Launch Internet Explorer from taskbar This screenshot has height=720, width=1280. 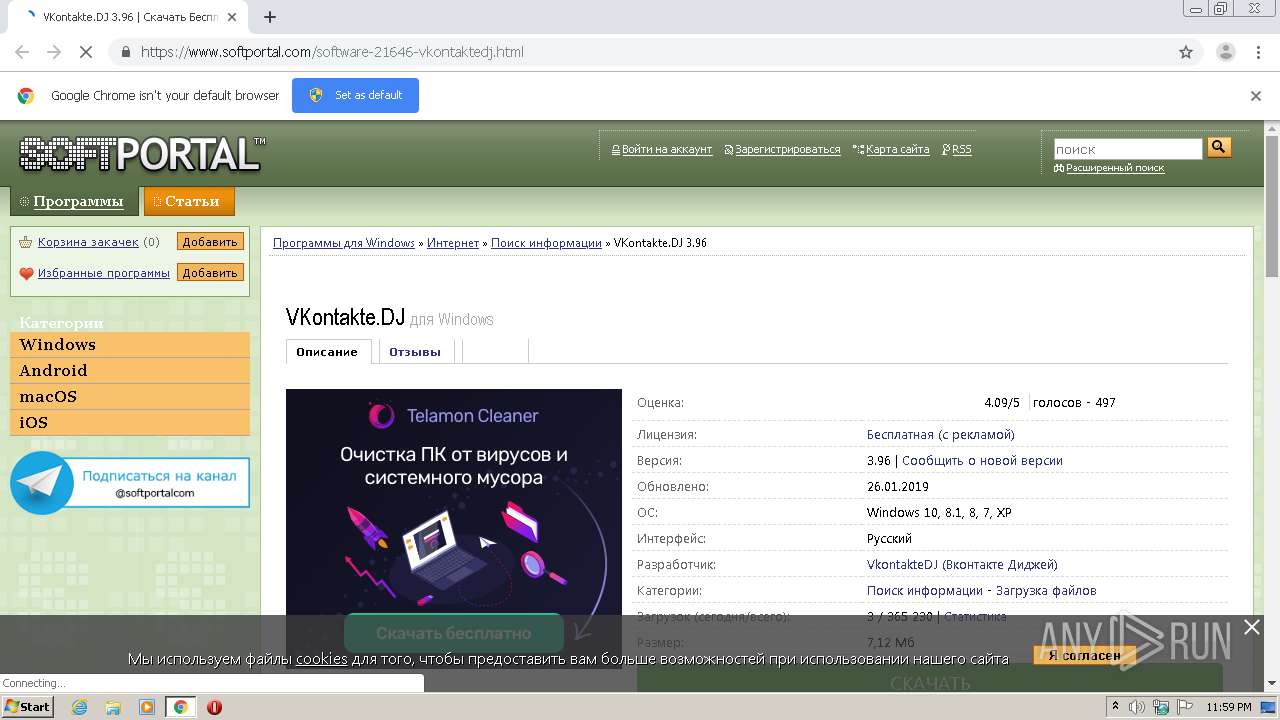pos(79,707)
